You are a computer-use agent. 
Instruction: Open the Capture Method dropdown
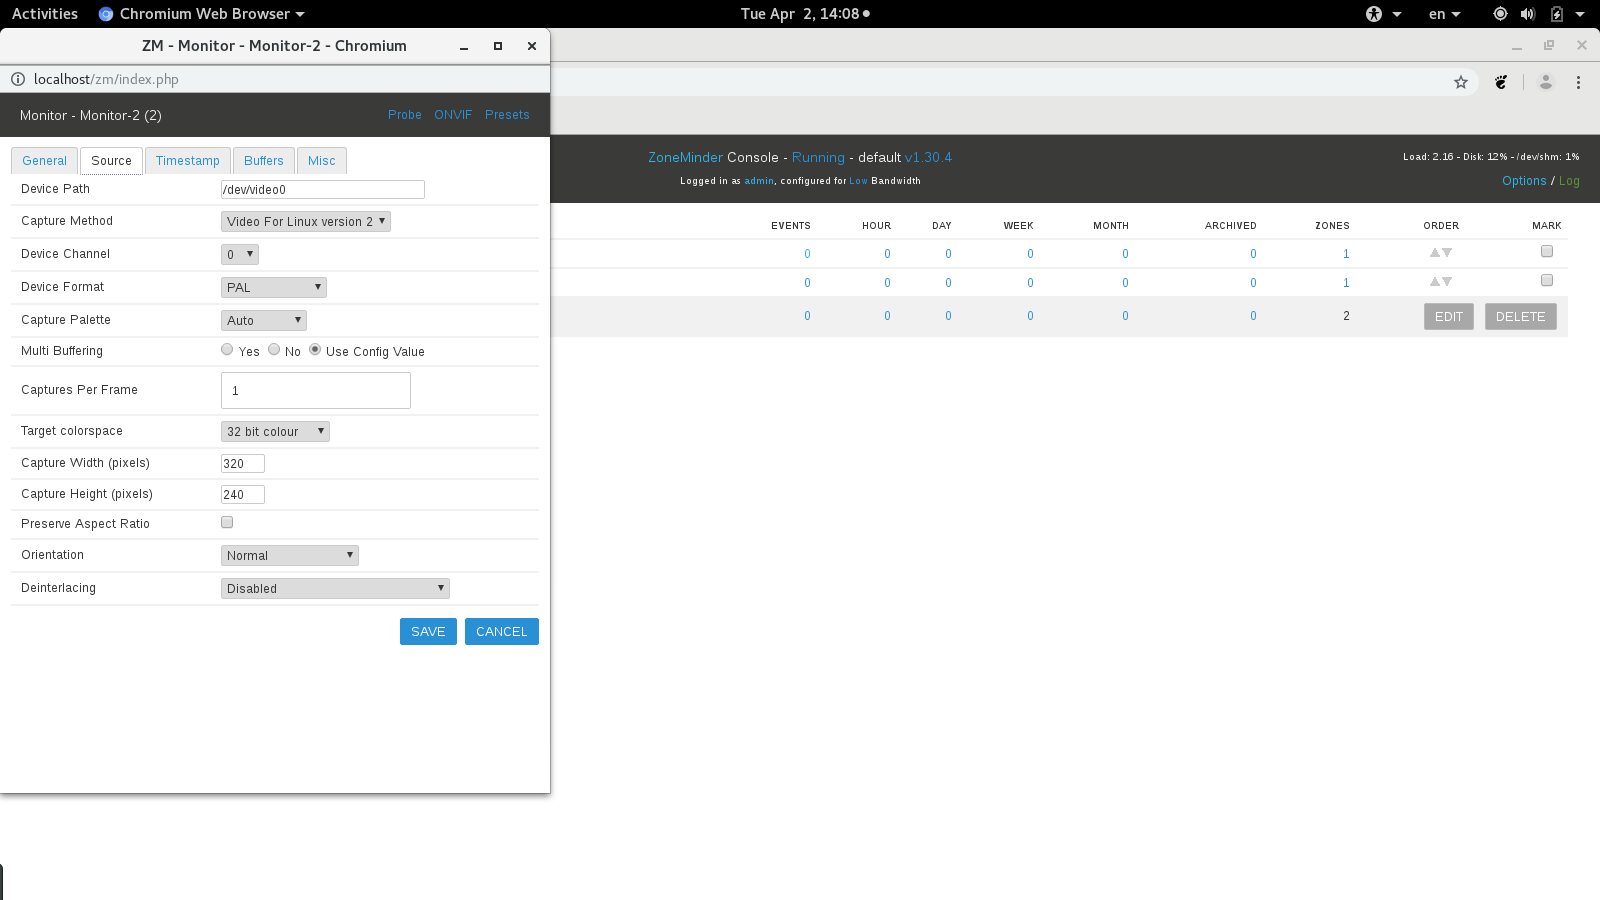click(x=306, y=221)
